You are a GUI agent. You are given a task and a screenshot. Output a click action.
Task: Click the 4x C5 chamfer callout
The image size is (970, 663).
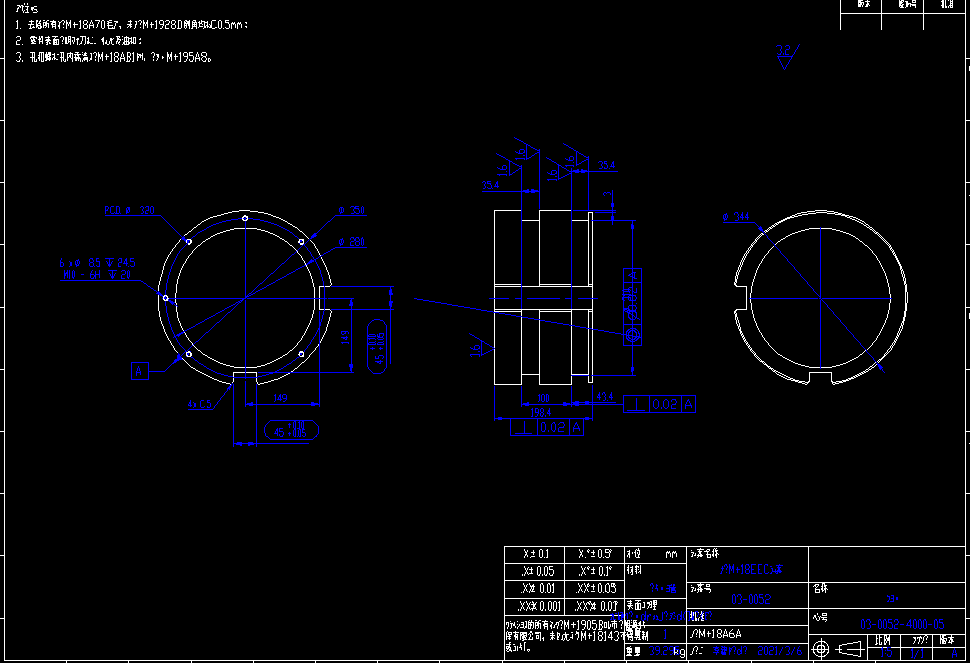[x=198, y=405]
